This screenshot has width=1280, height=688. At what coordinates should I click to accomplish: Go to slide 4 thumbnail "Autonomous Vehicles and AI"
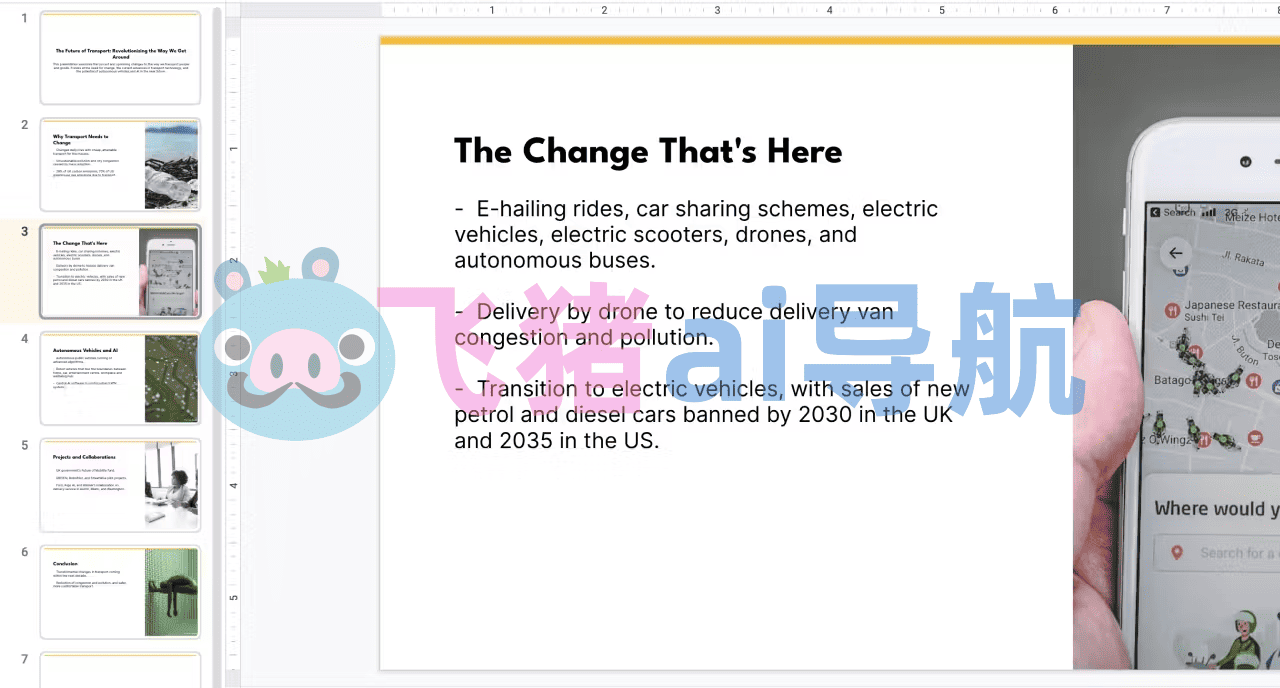point(120,378)
